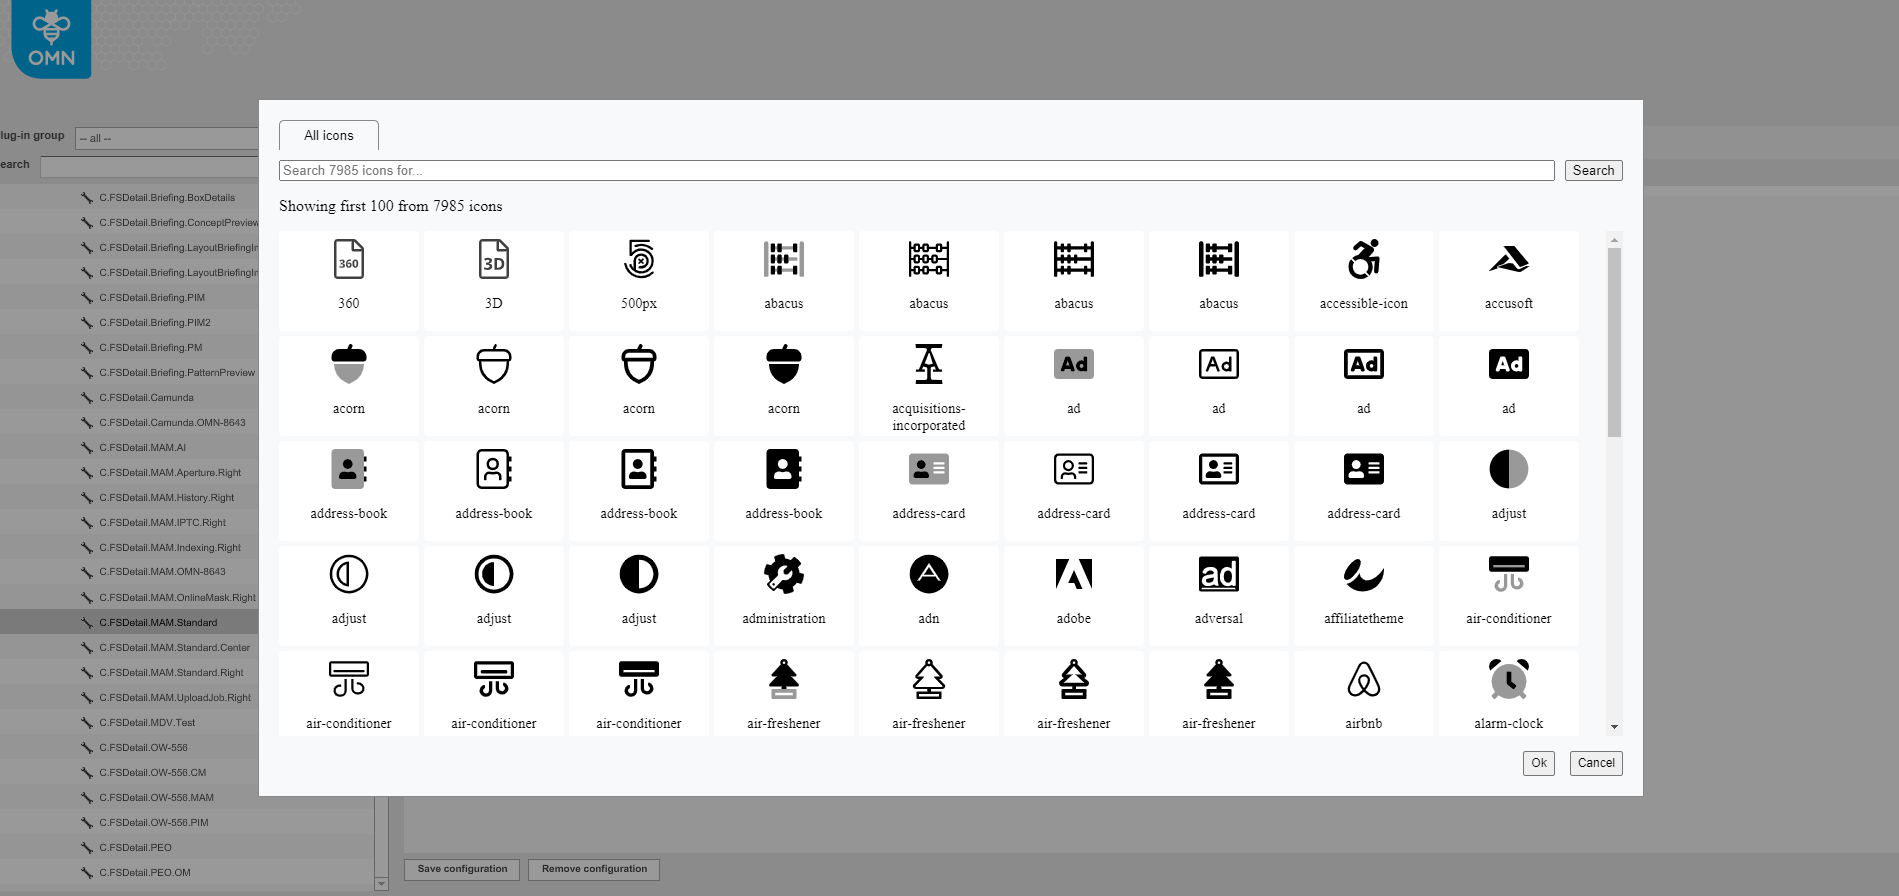Pick the acquisitions-incorporated icon
The height and width of the screenshot is (896, 1899).
point(929,385)
